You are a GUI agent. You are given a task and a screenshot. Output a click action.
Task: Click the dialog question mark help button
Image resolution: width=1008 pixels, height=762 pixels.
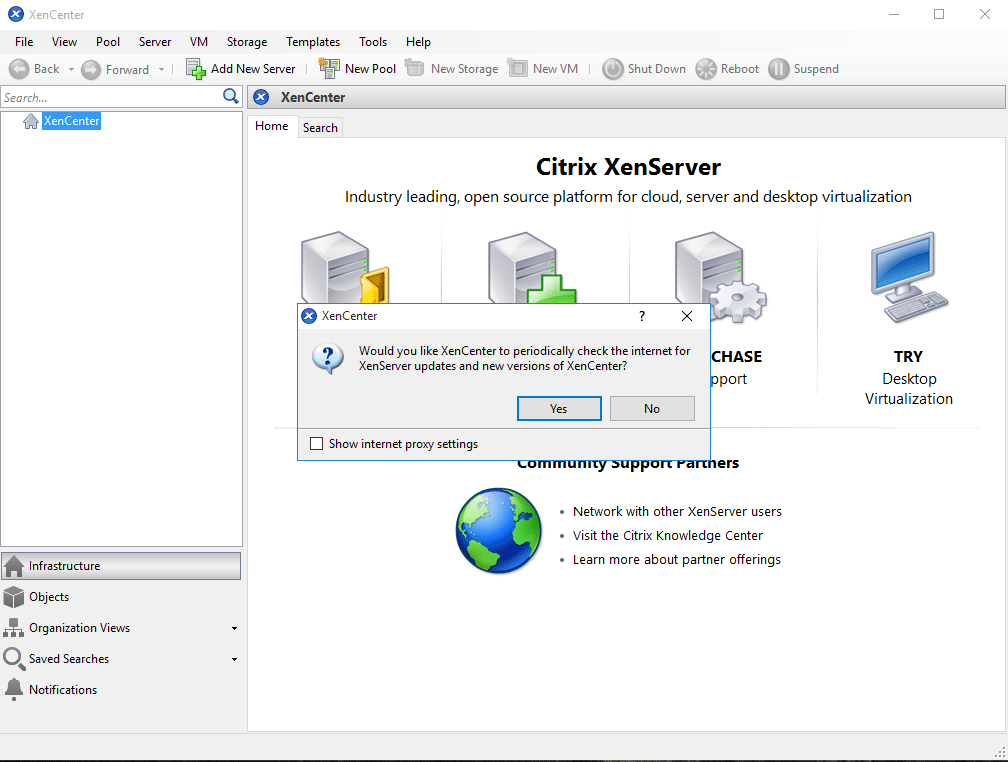point(642,316)
